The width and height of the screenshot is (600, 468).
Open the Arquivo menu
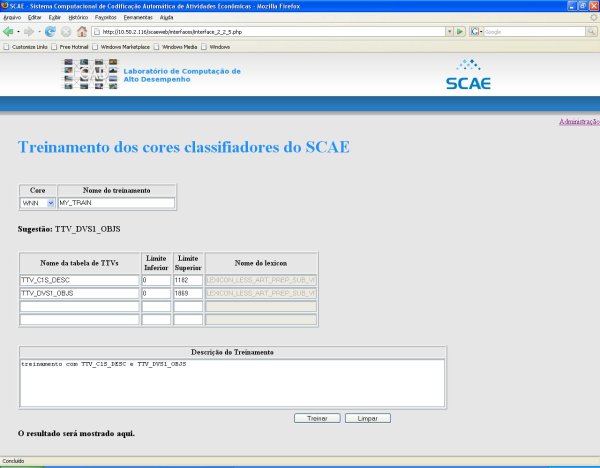12,17
